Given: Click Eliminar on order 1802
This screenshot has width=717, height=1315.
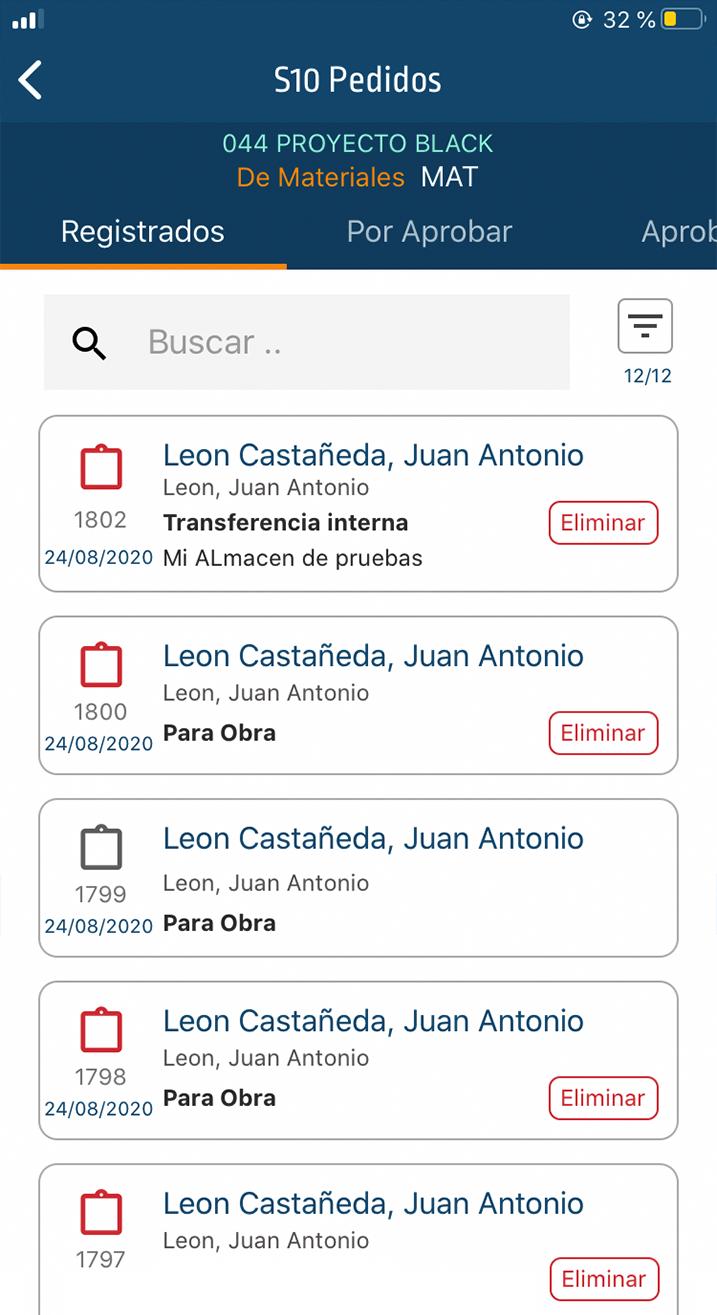Looking at the screenshot, I should pyautogui.click(x=603, y=523).
